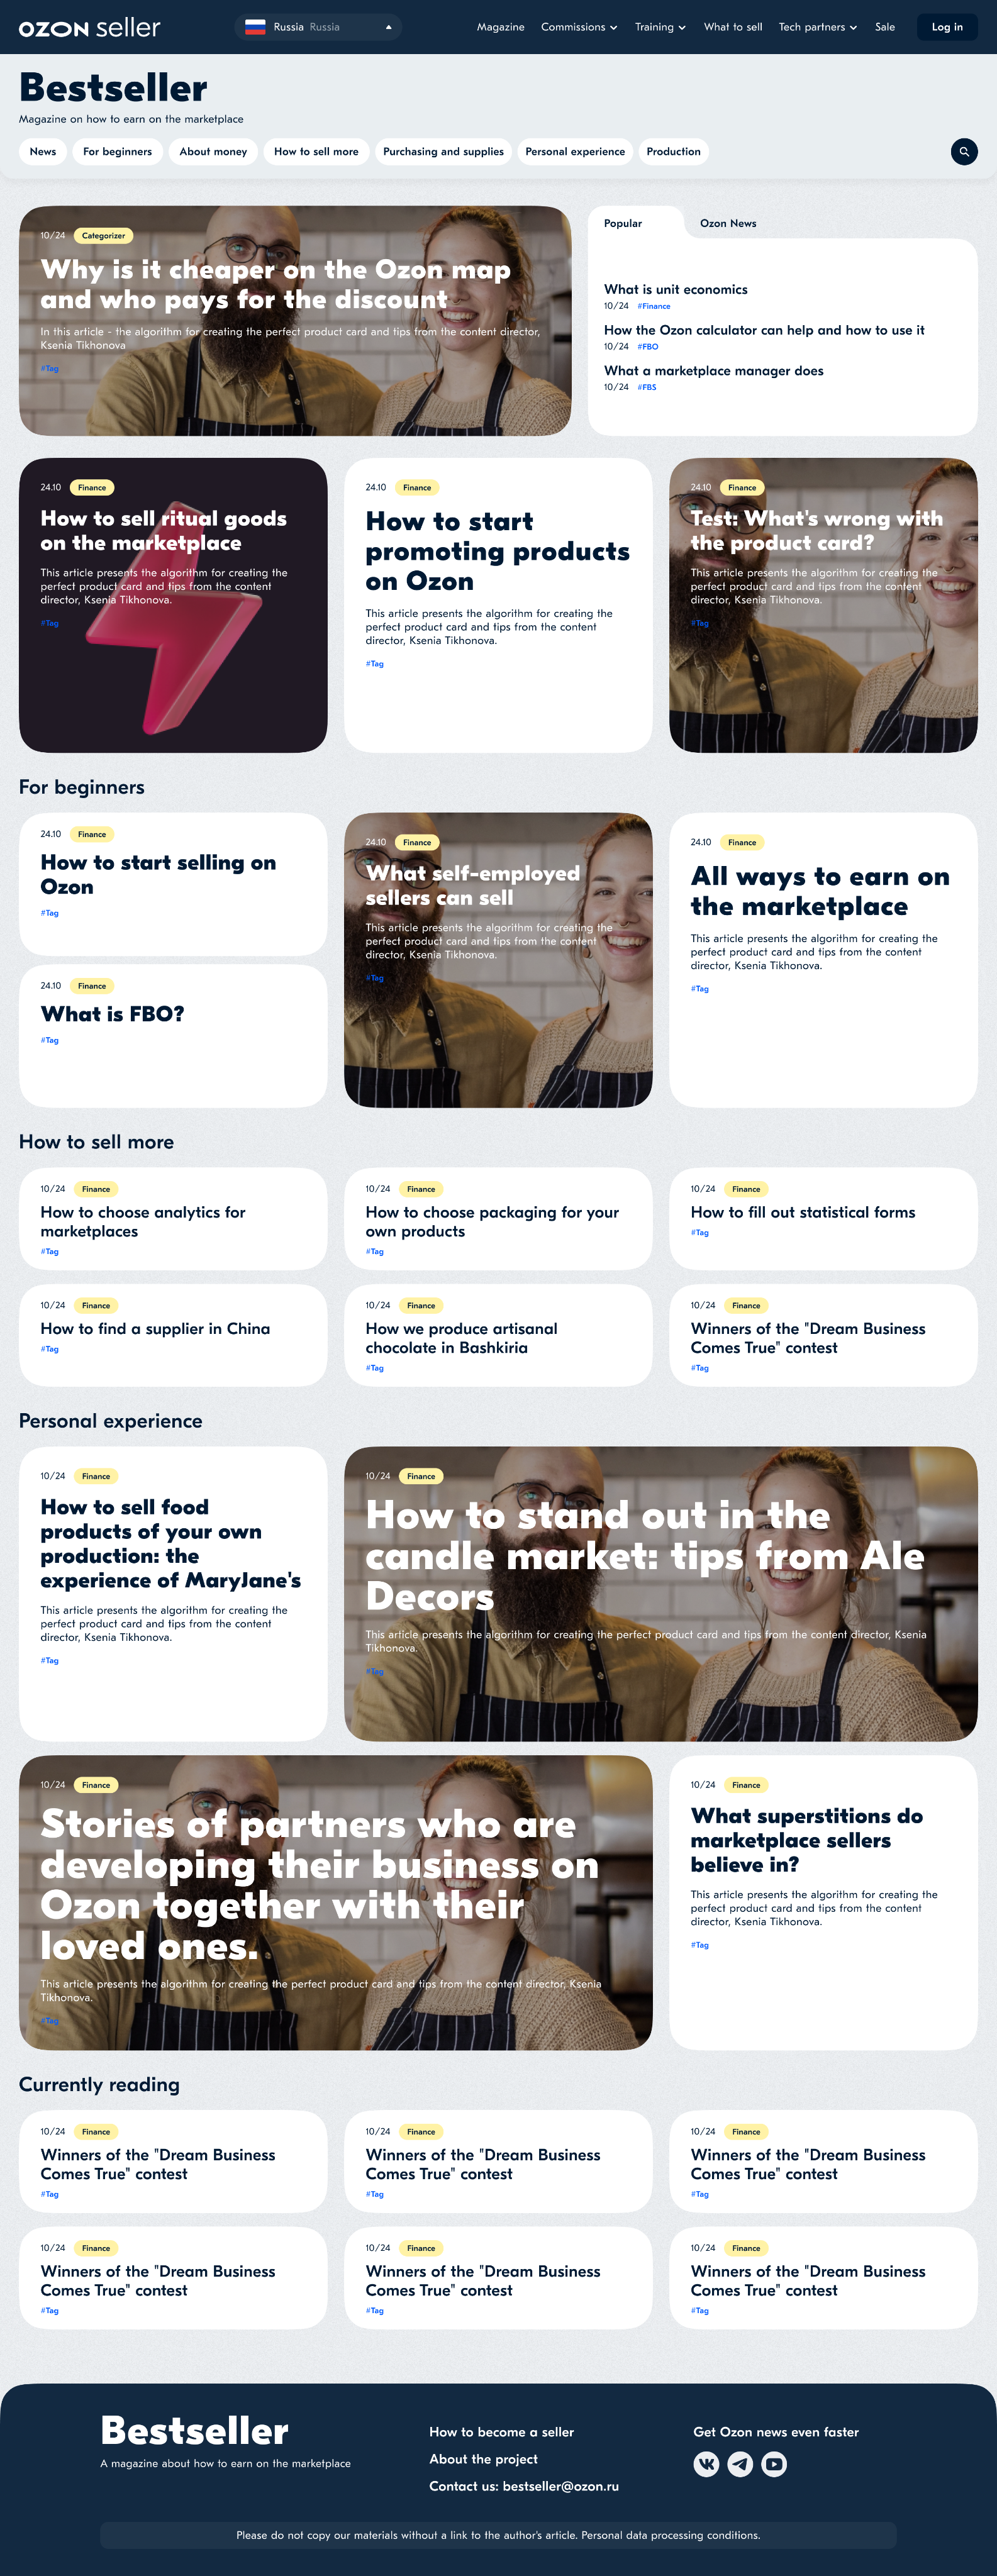Click the Ozon Seller logo
Image resolution: width=997 pixels, height=2576 pixels.
click(89, 27)
